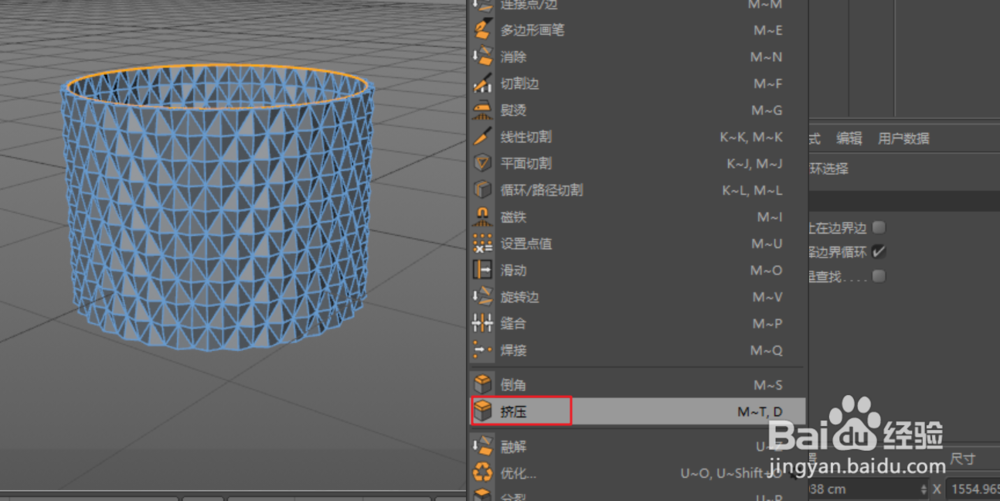
Task: Select the 多边形画笔 polygon pen icon
Action: 482,29
